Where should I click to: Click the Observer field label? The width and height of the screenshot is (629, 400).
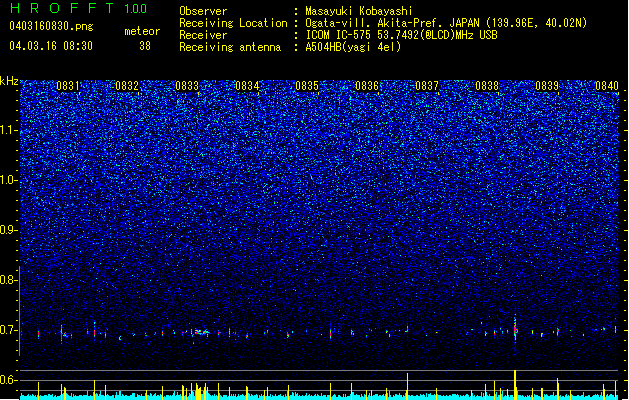[203, 11]
